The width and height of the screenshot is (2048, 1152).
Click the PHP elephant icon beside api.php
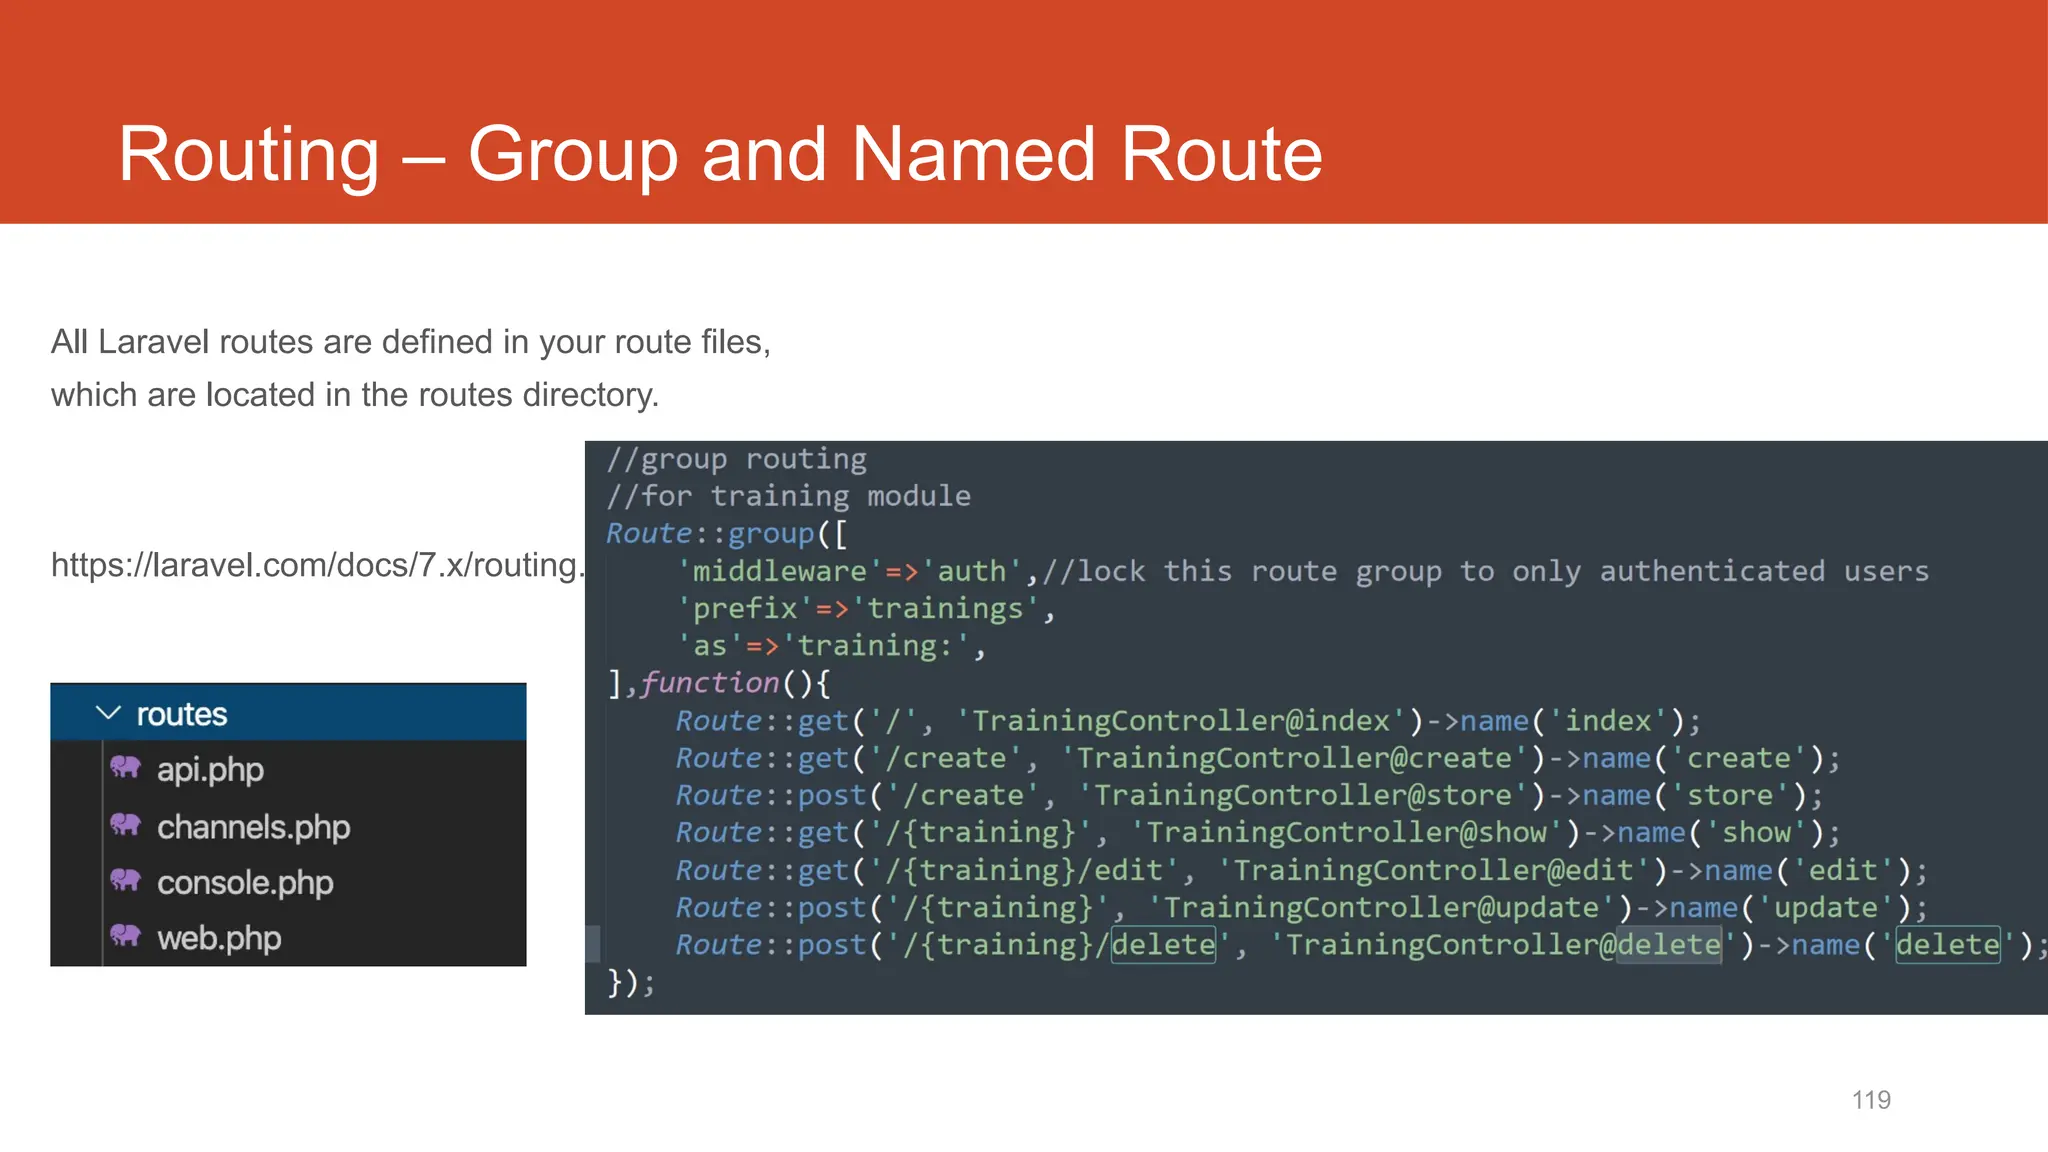click(x=125, y=768)
